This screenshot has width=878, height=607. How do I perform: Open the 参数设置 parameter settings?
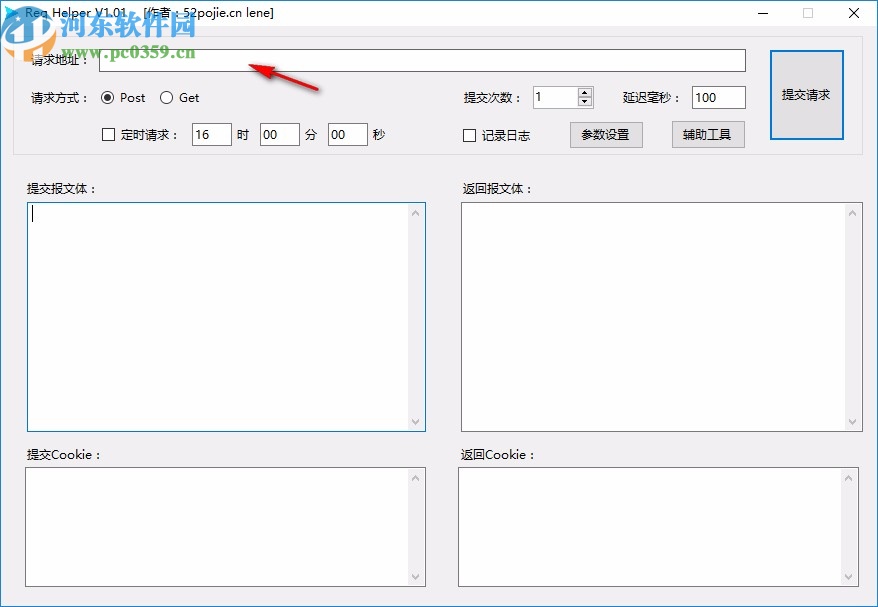606,134
